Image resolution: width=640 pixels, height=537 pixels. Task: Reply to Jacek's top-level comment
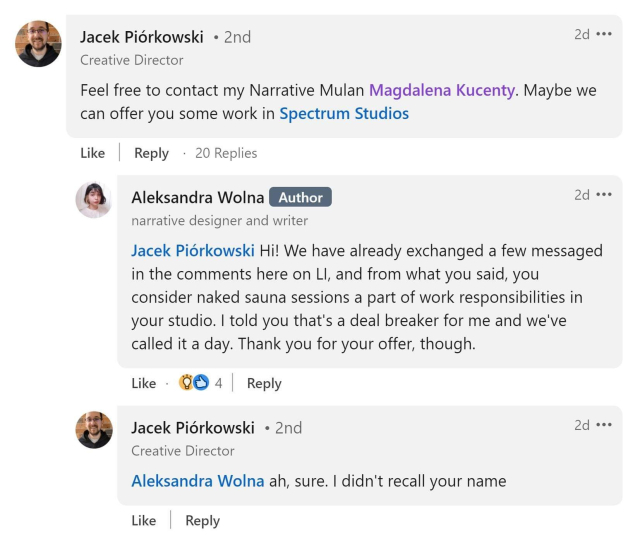151,153
